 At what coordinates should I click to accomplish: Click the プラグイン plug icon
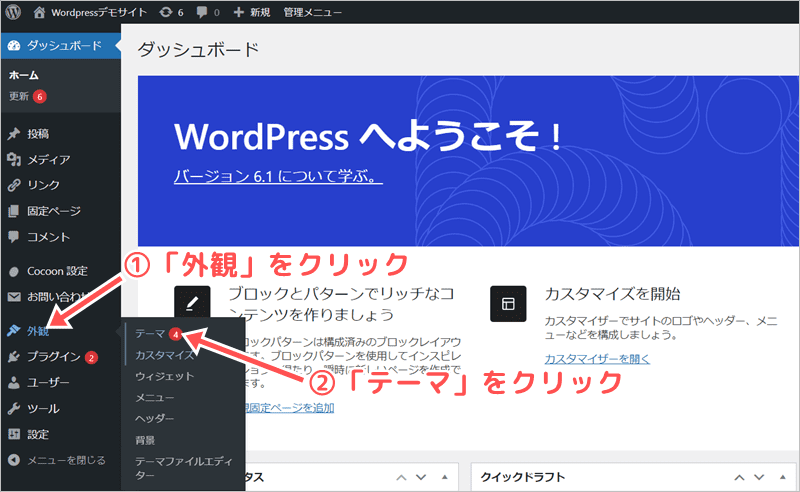pos(13,356)
